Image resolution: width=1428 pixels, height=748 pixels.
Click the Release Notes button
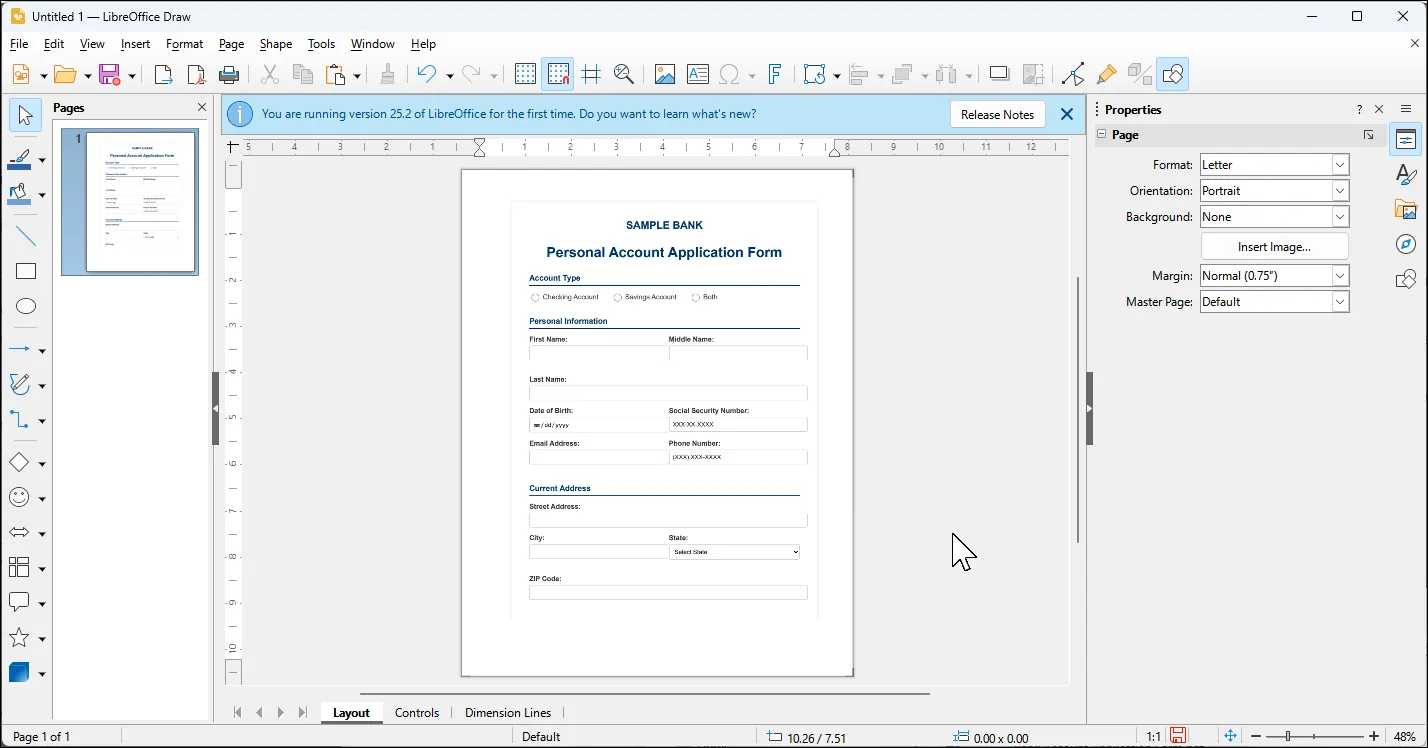click(997, 115)
